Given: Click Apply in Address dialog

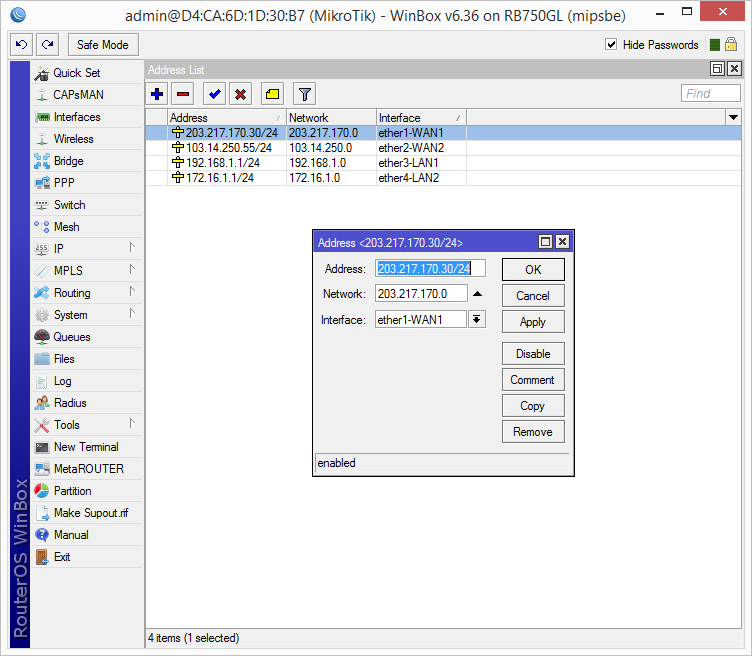Looking at the screenshot, I should [533, 322].
